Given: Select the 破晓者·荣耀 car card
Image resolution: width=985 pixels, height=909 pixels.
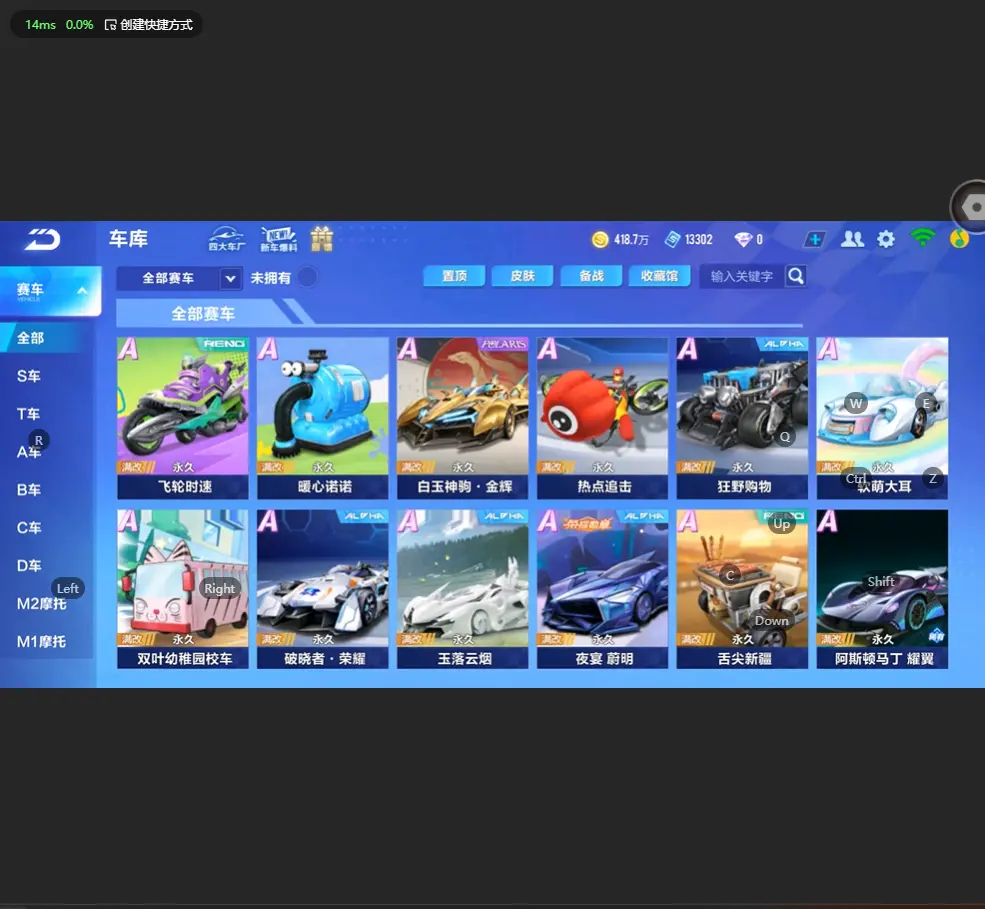Looking at the screenshot, I should click(x=323, y=589).
